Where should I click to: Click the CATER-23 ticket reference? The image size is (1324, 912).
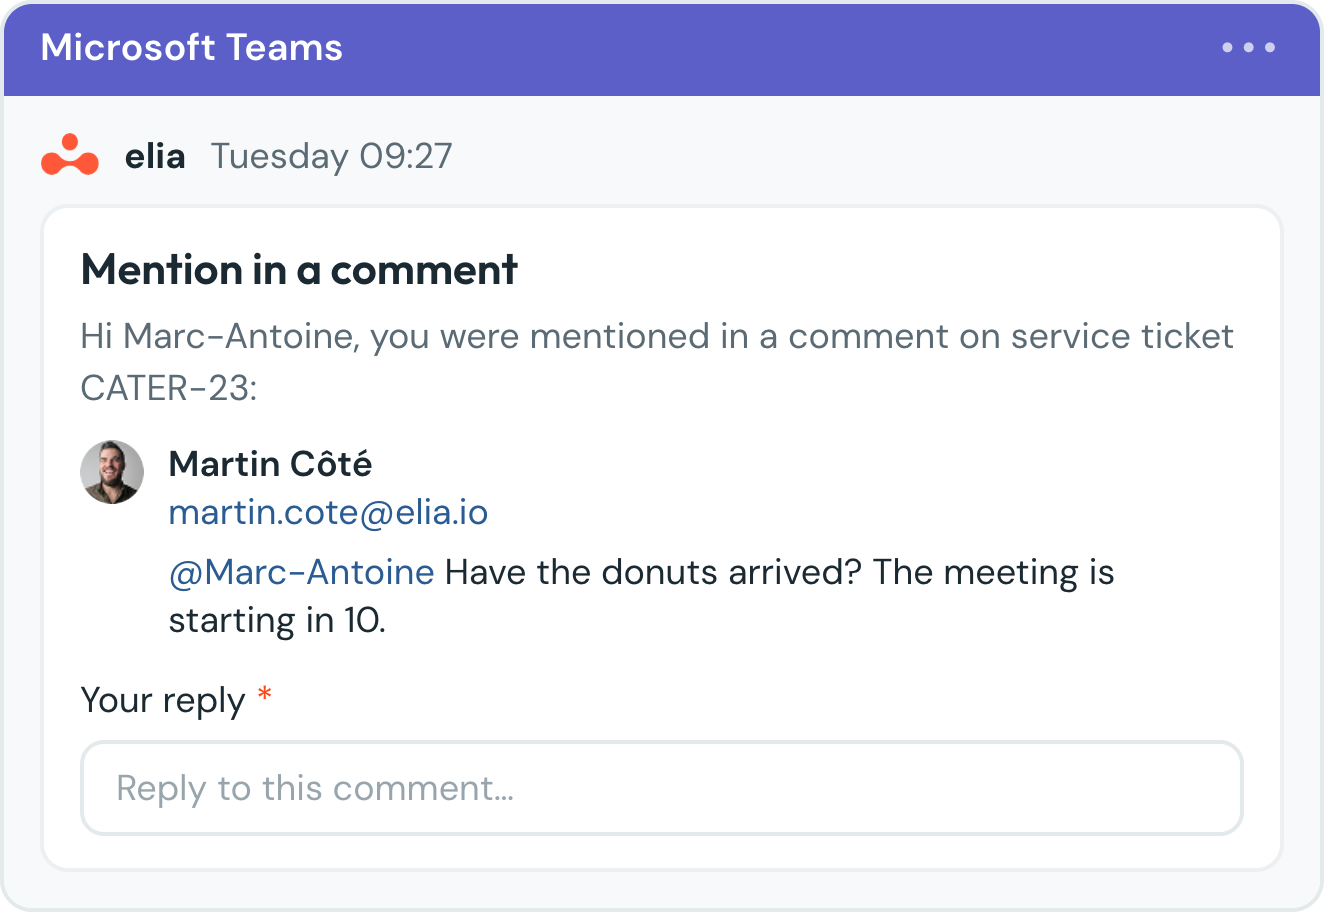tap(168, 388)
